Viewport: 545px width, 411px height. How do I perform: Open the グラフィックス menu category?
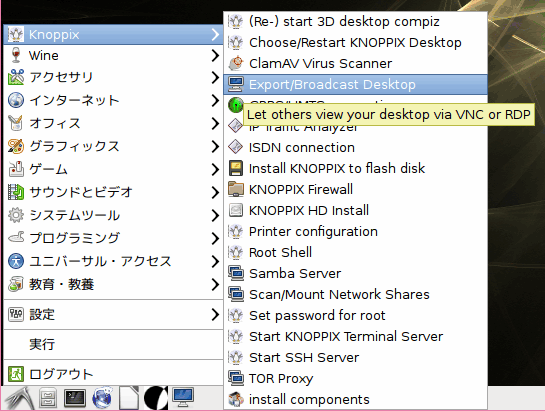click(x=113, y=146)
